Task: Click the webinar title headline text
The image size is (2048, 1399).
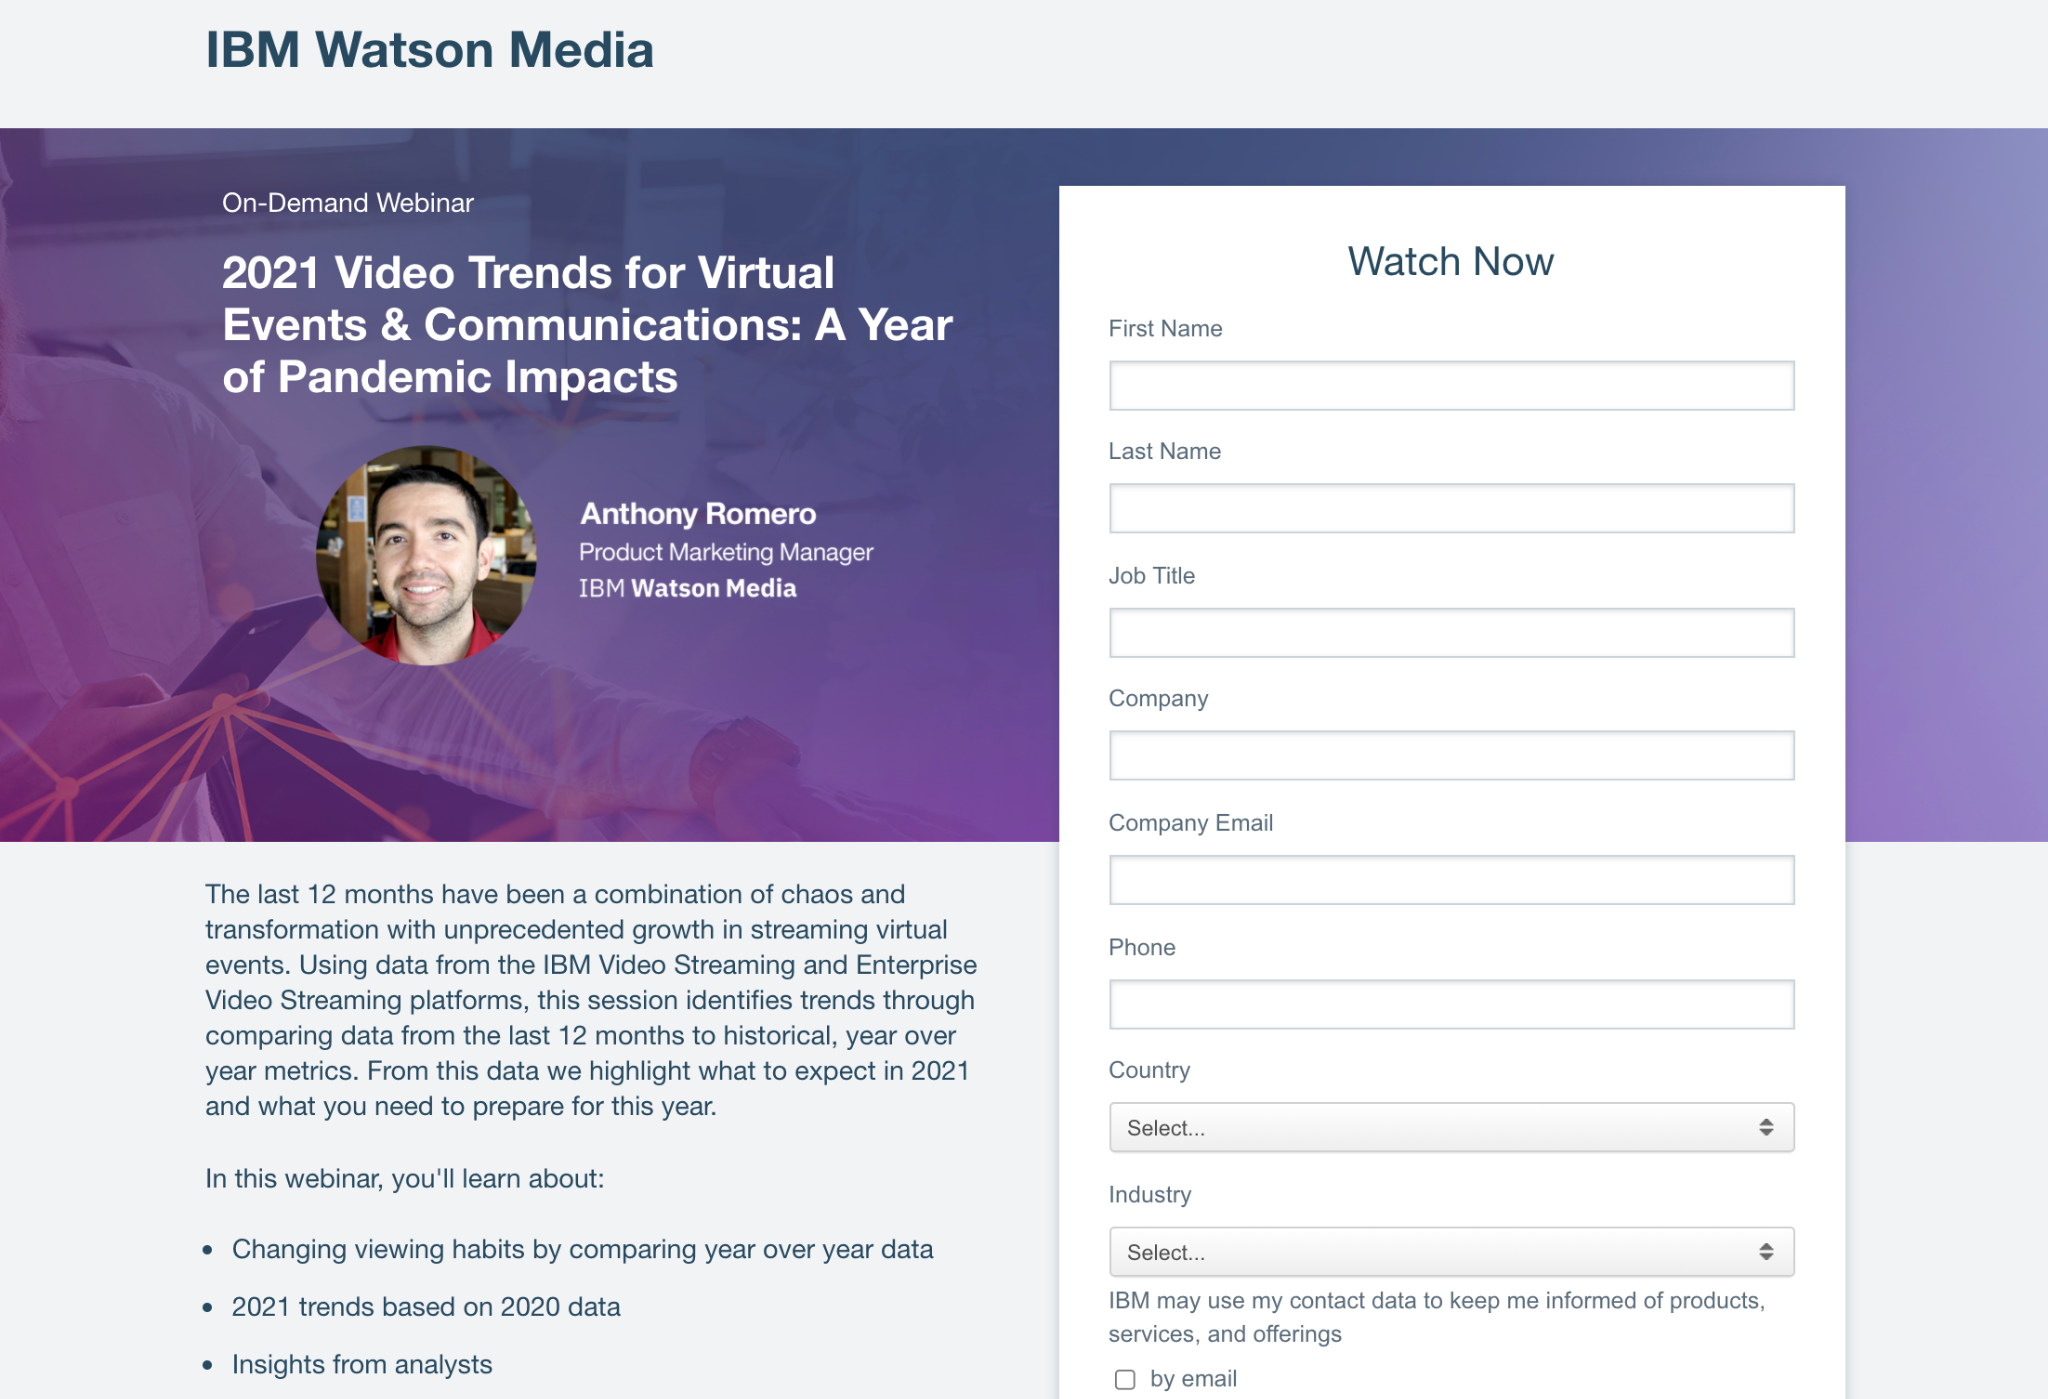Action: [x=587, y=325]
